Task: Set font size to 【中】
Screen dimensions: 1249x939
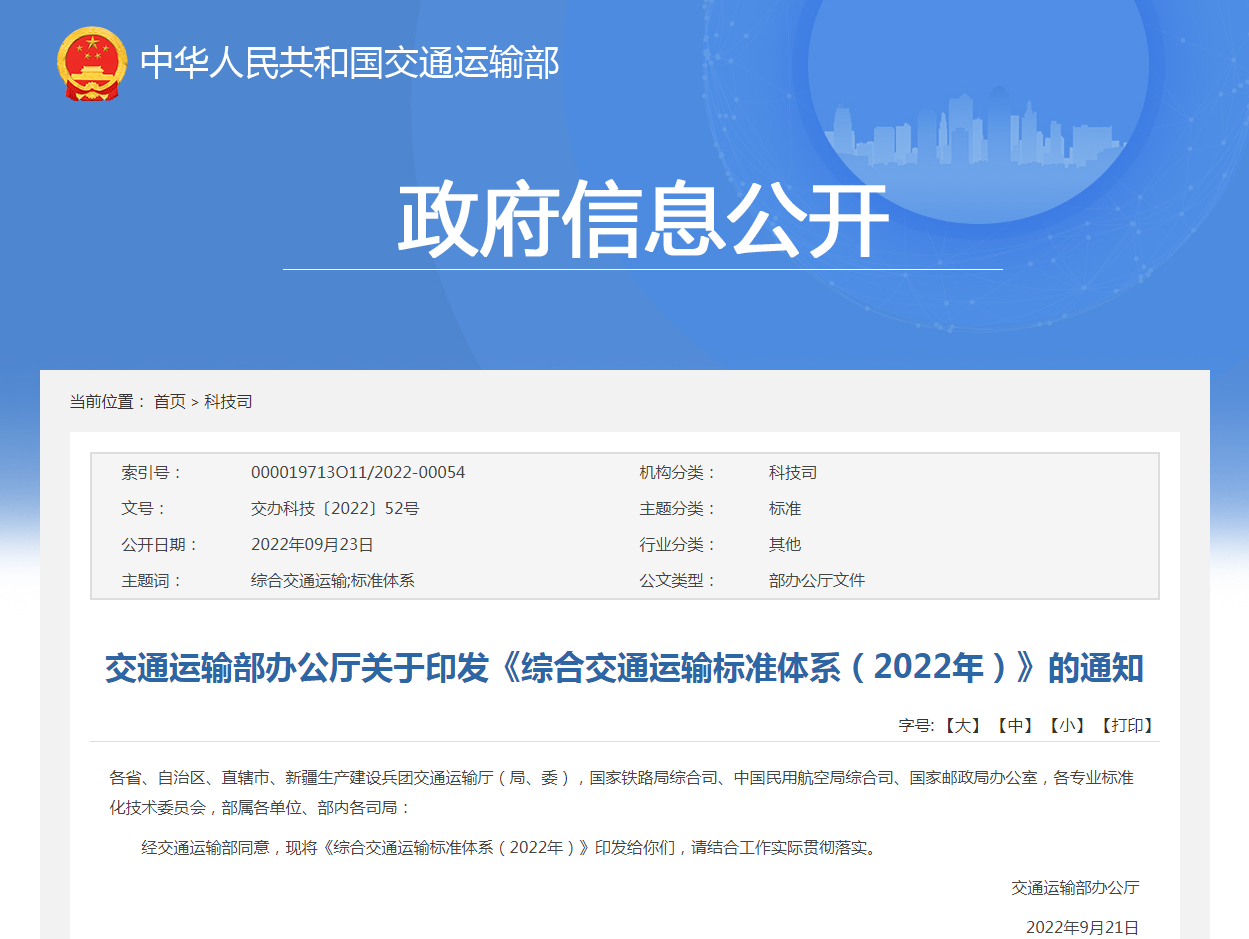Action: point(1015,725)
